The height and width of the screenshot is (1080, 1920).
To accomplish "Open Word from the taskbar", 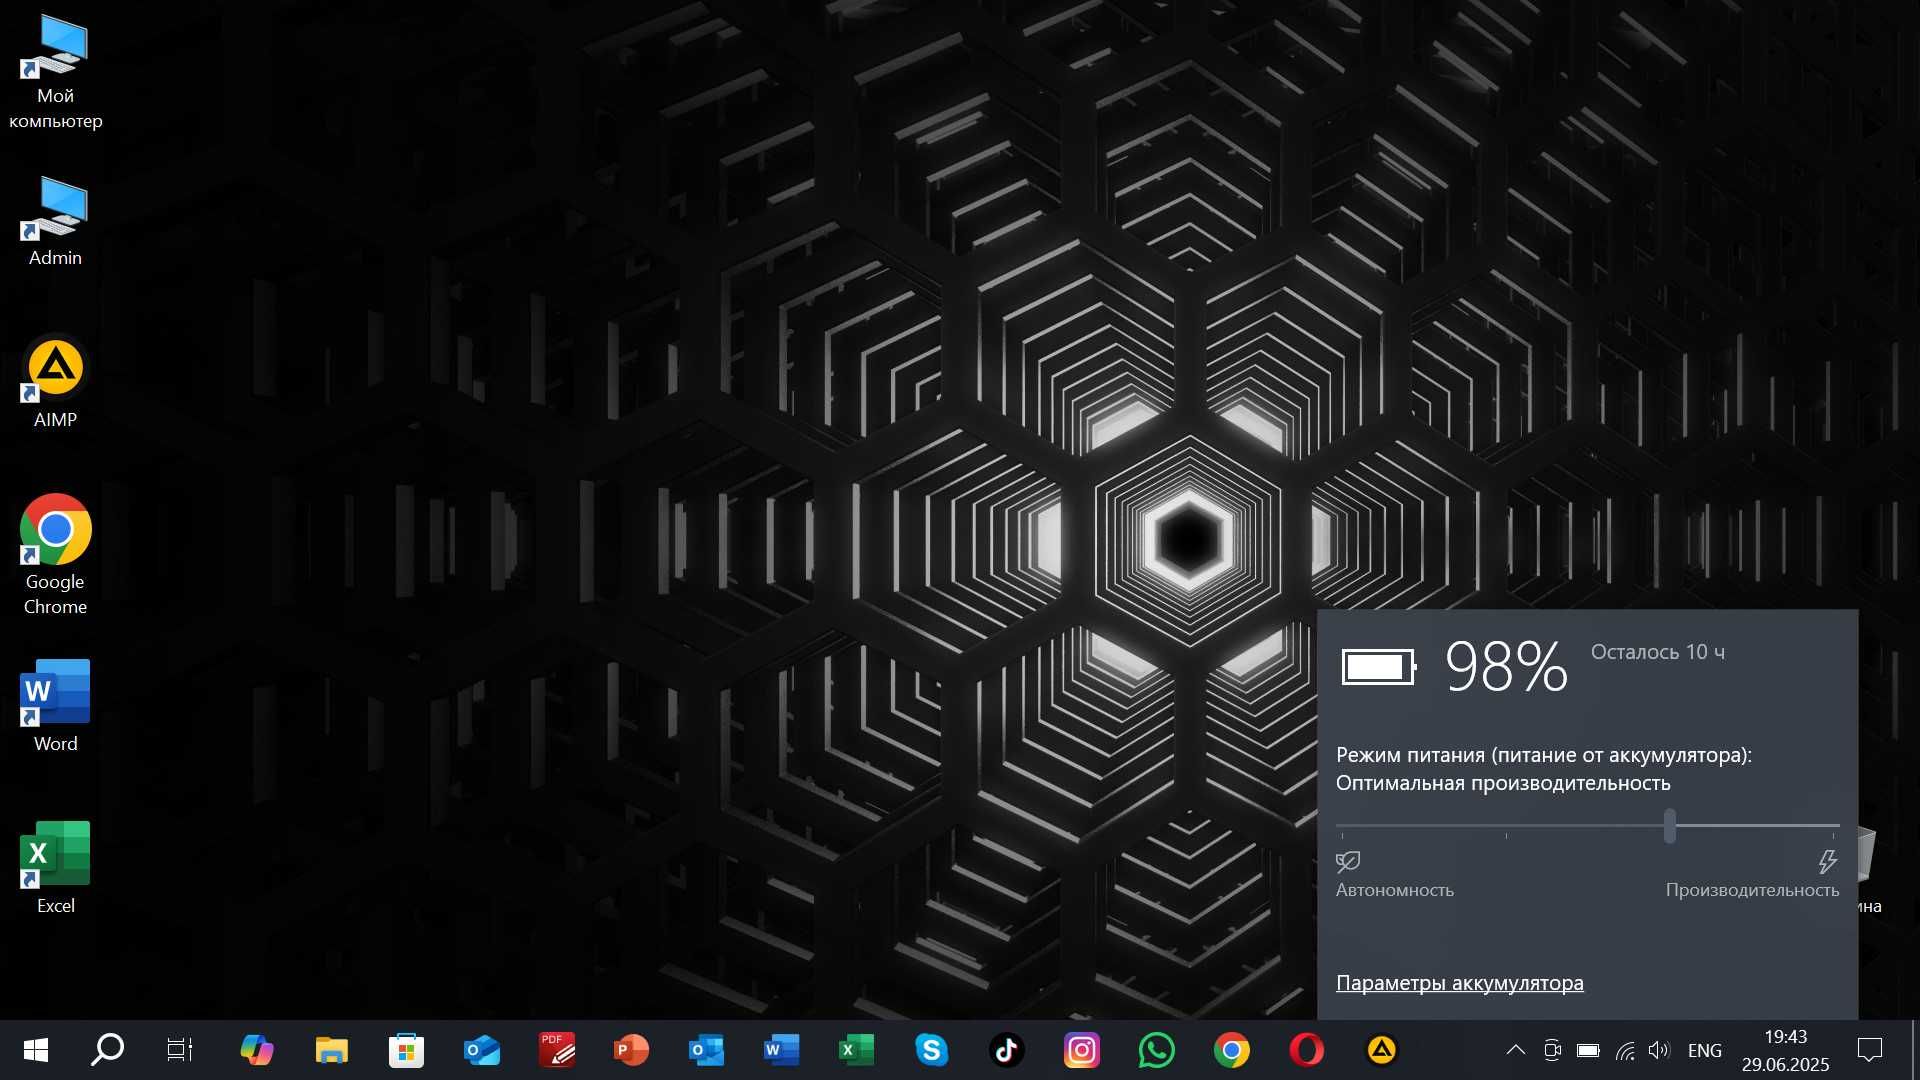I will 781,1050.
